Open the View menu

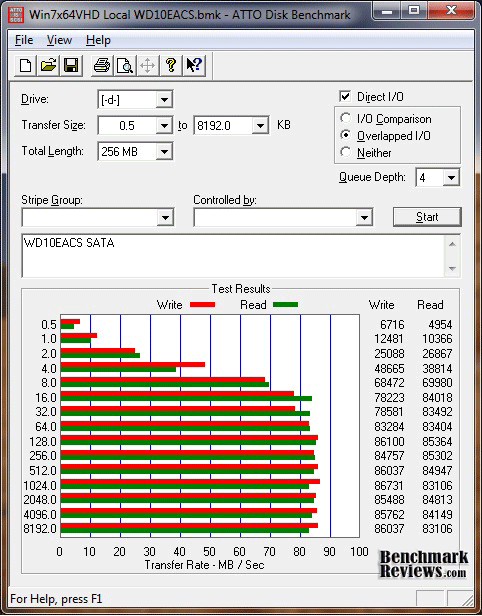coord(59,40)
